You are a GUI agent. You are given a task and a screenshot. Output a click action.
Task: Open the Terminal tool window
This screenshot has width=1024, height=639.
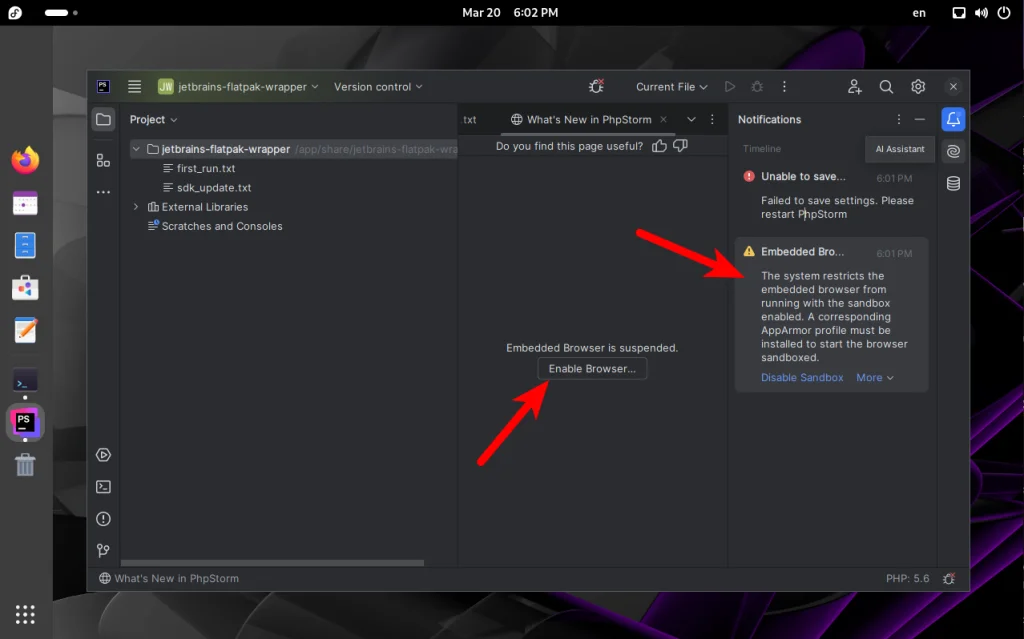click(103, 487)
